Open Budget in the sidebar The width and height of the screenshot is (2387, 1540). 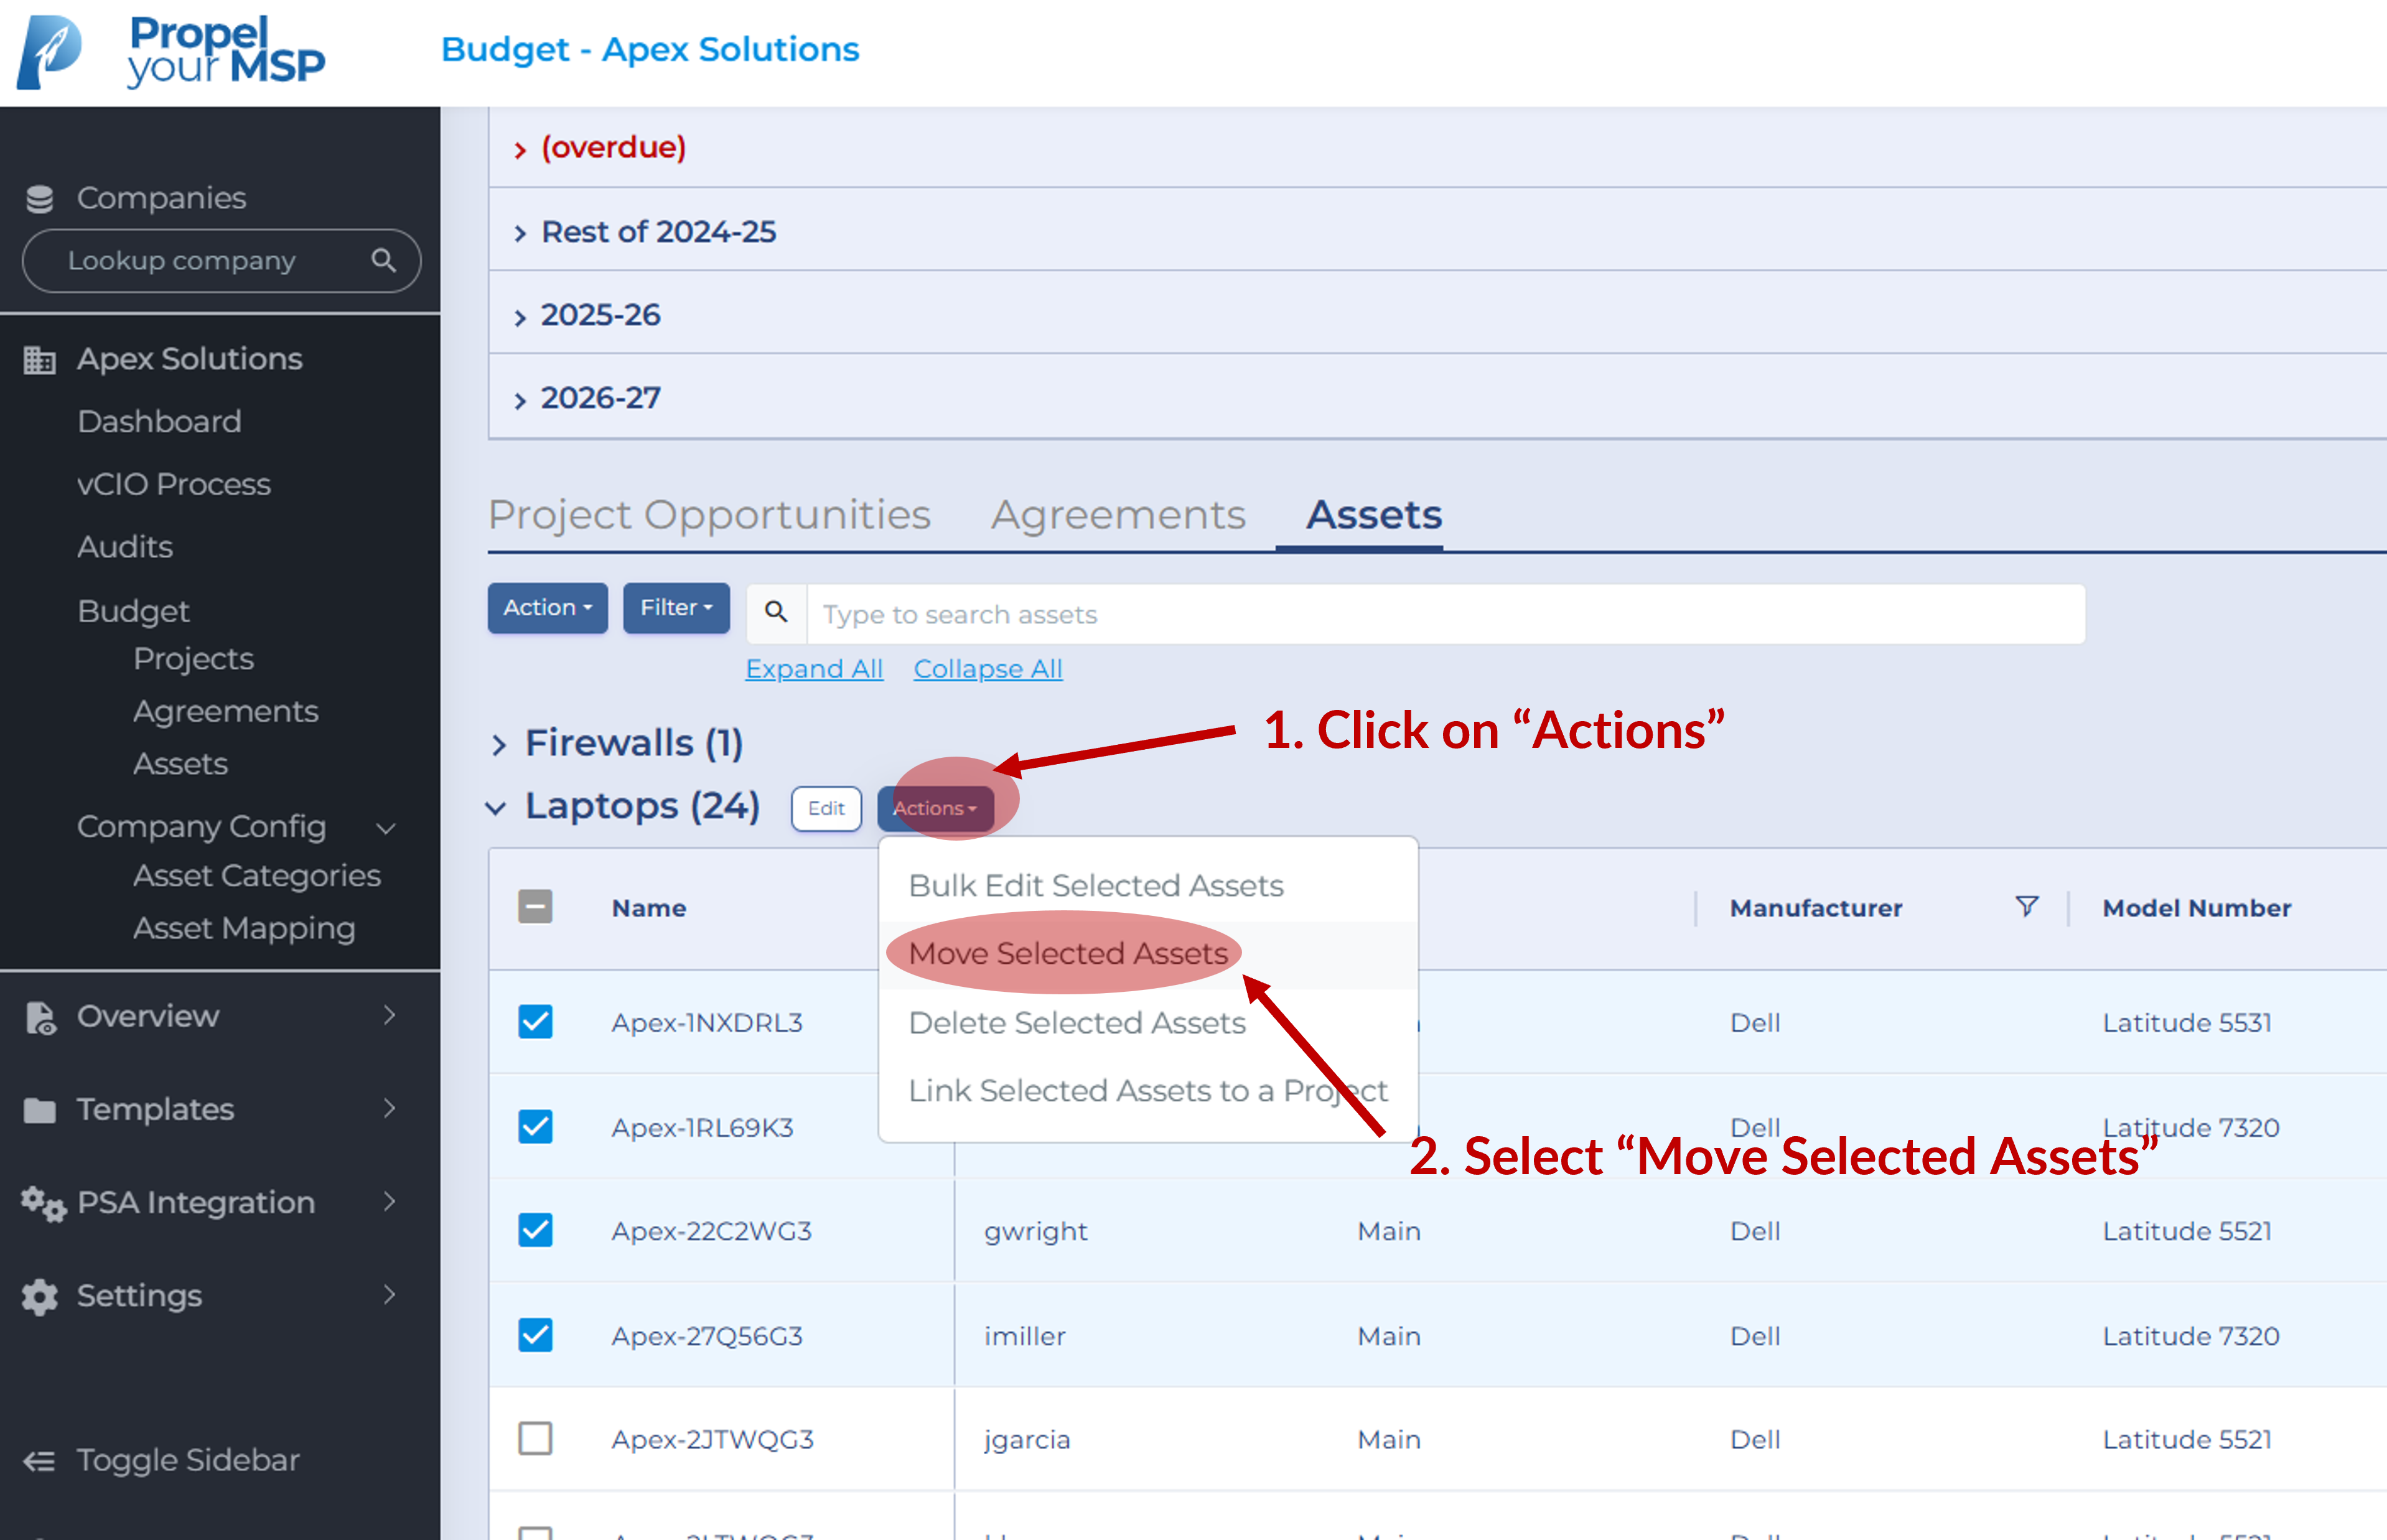133,611
